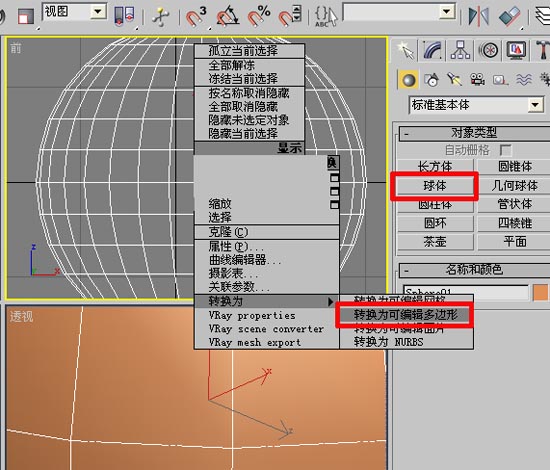Choose 转换为可编辑多边形 submenu entry

(406, 315)
